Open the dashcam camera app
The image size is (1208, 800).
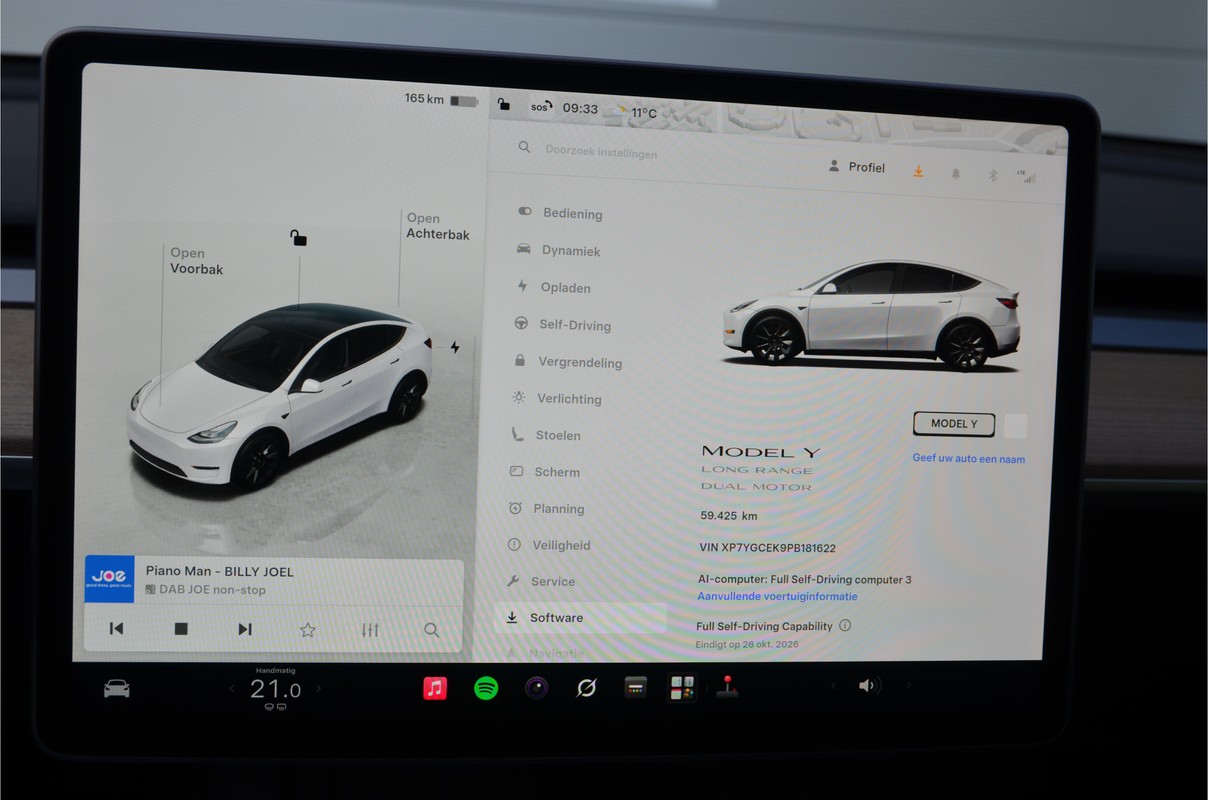pos(537,688)
